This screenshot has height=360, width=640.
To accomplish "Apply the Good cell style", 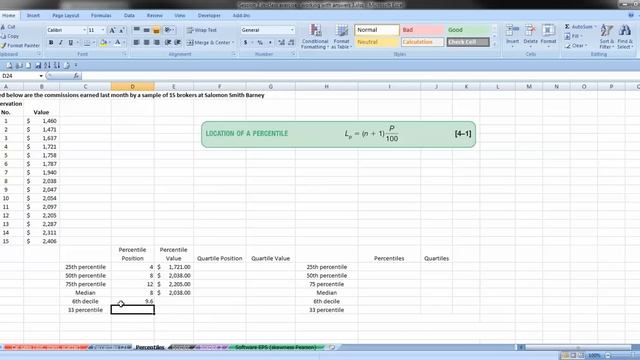I will (467, 30).
